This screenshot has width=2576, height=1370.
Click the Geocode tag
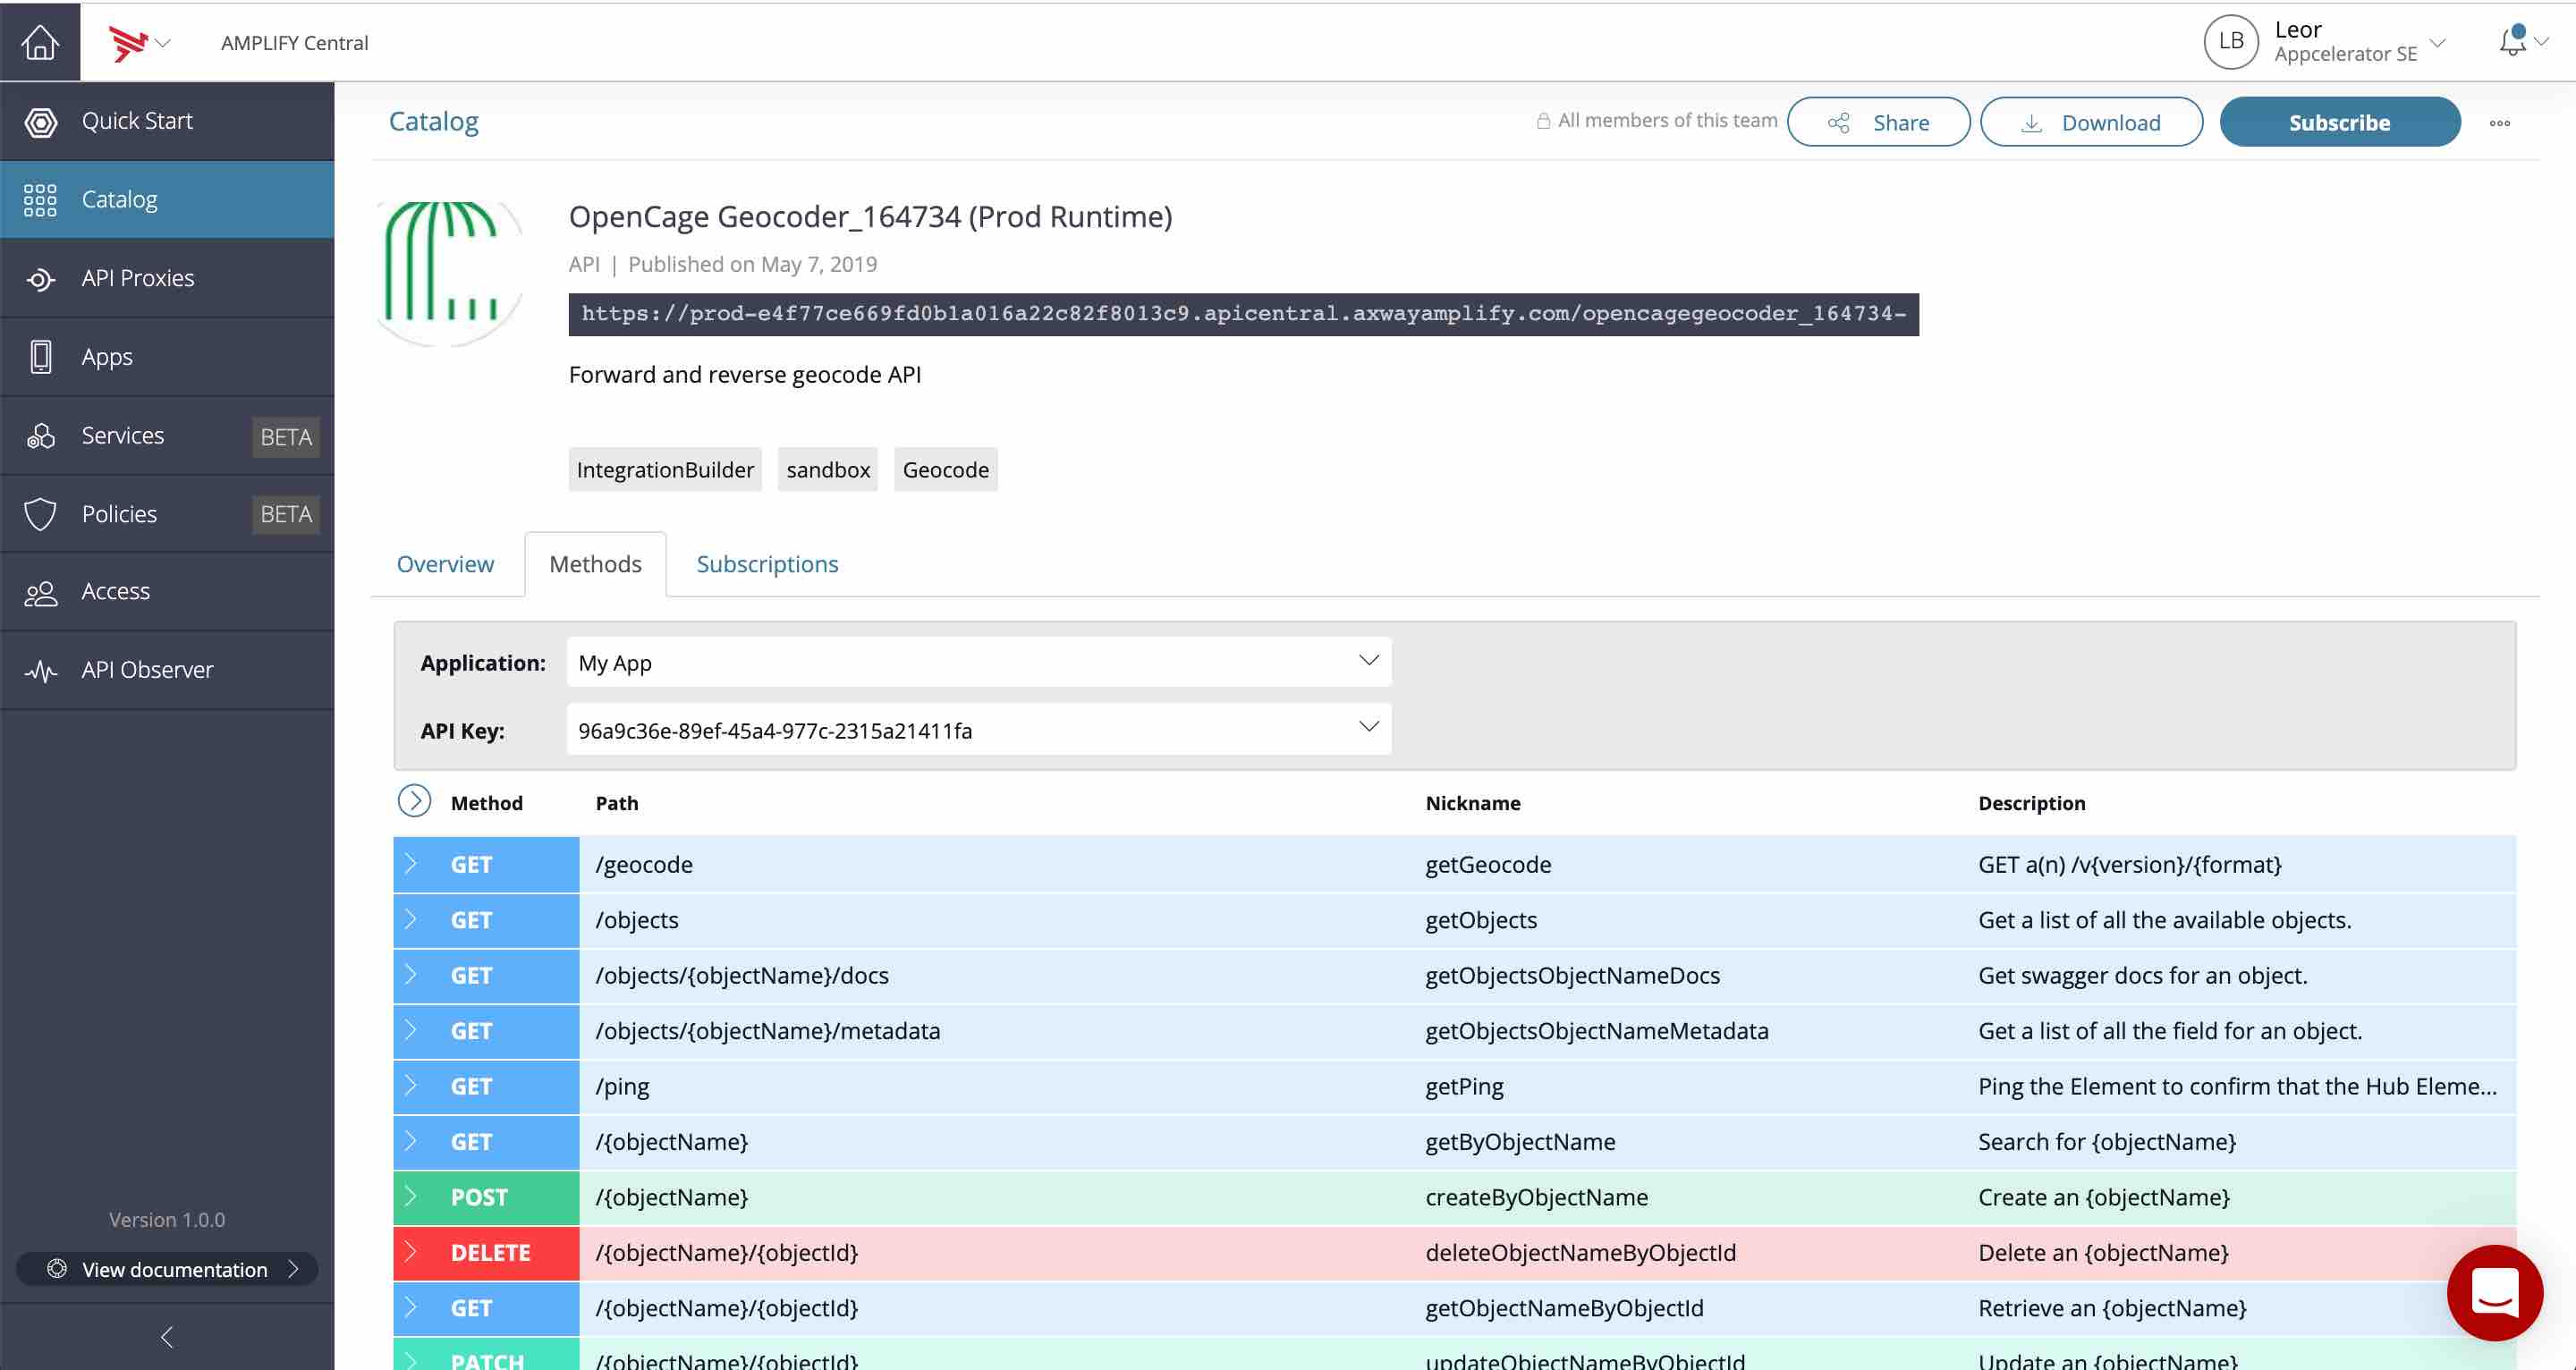(x=945, y=469)
